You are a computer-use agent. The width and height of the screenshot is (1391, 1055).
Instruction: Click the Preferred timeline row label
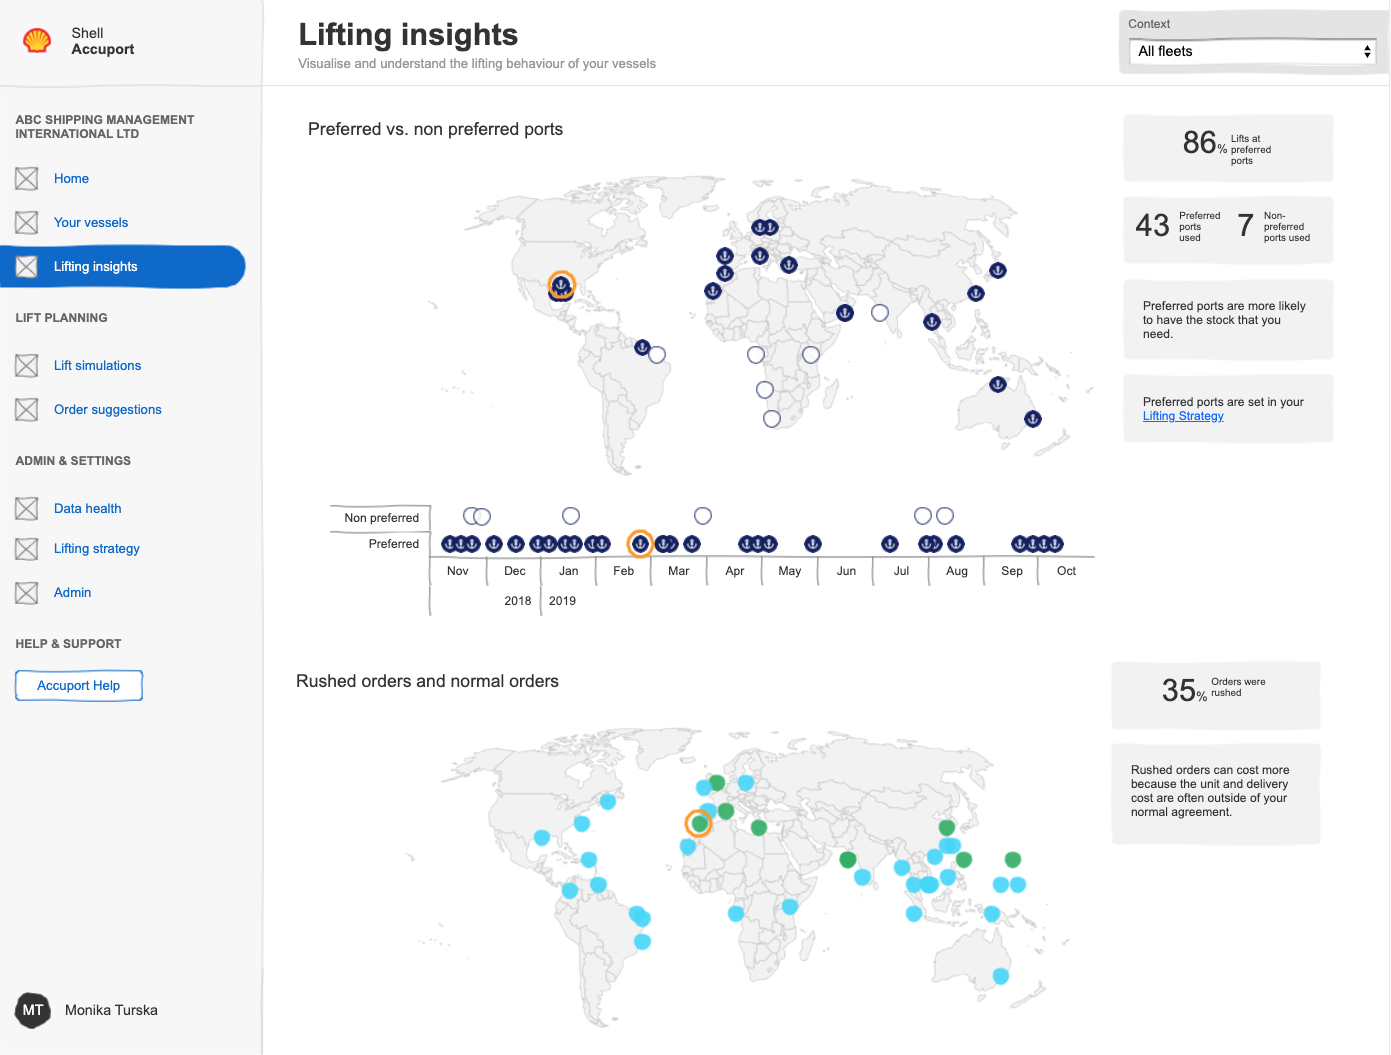pyautogui.click(x=394, y=544)
